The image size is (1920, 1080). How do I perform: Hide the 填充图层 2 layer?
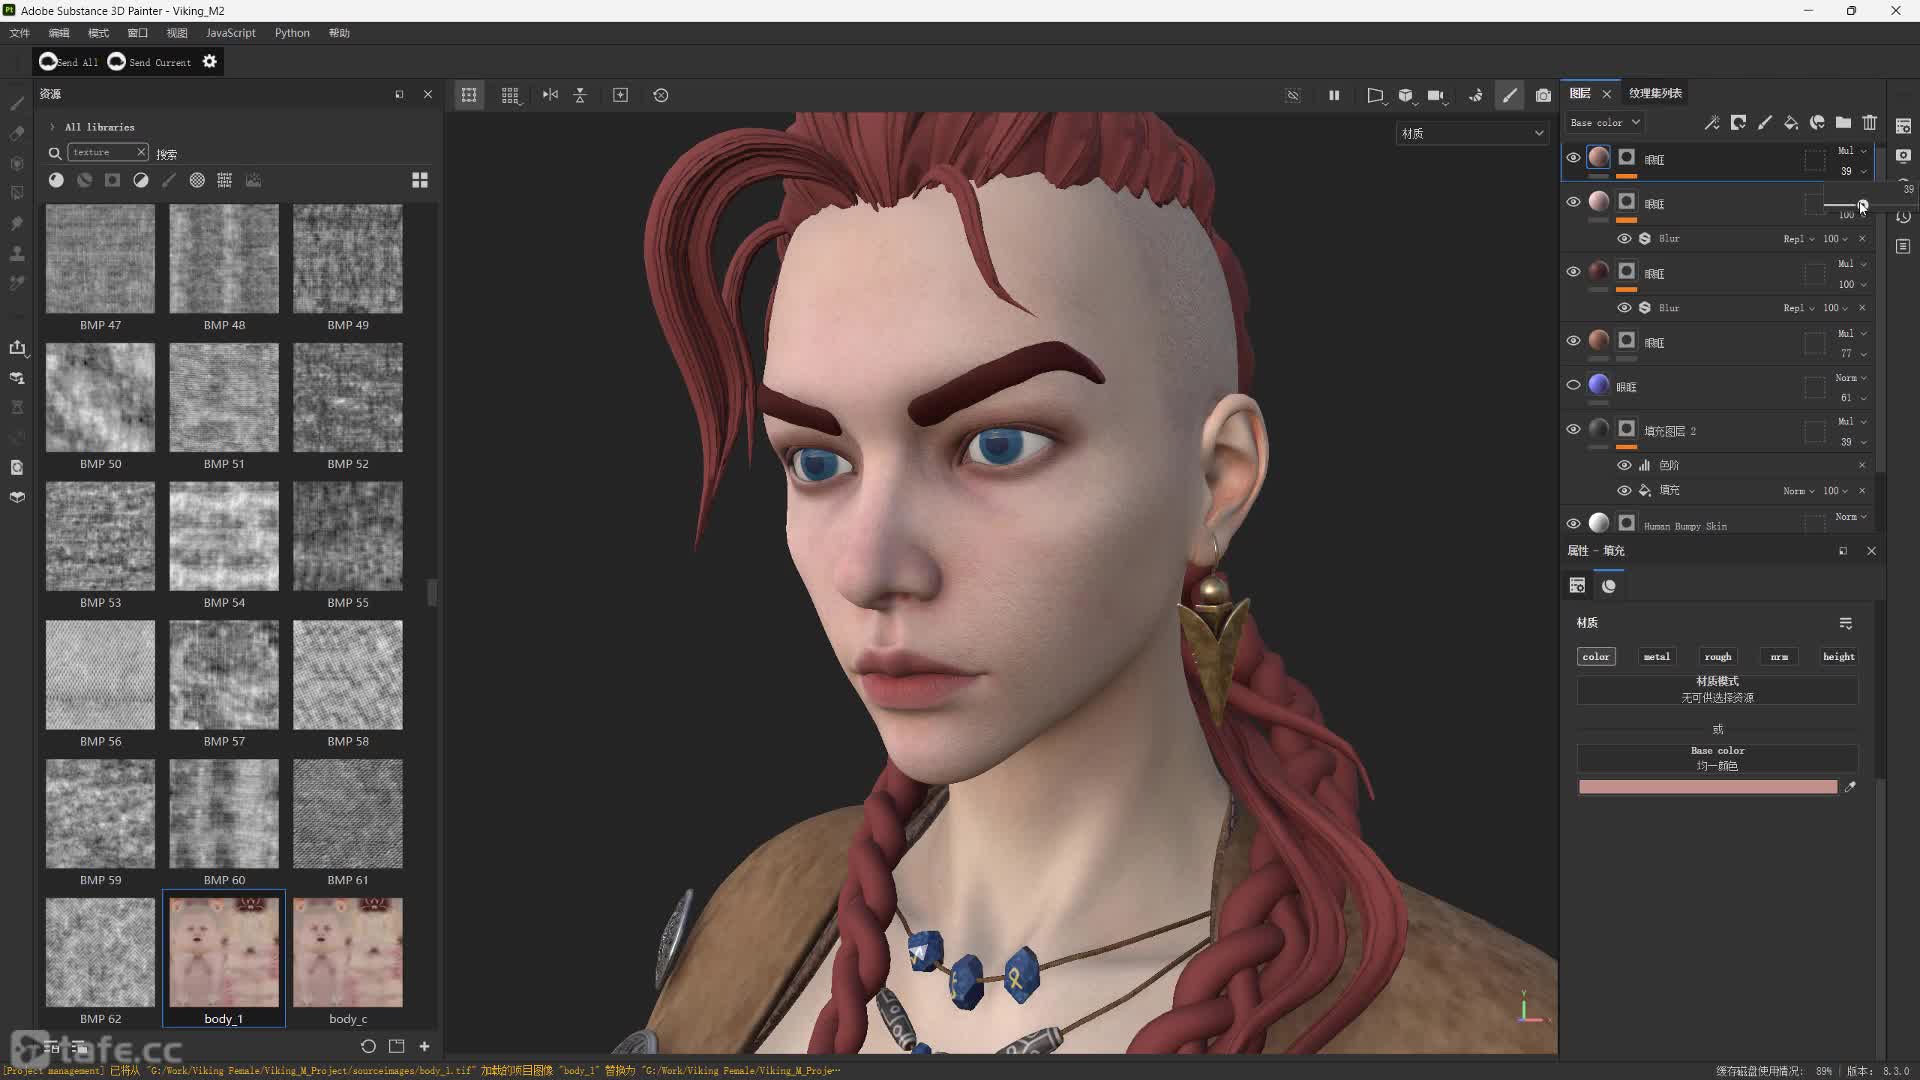tap(1573, 429)
